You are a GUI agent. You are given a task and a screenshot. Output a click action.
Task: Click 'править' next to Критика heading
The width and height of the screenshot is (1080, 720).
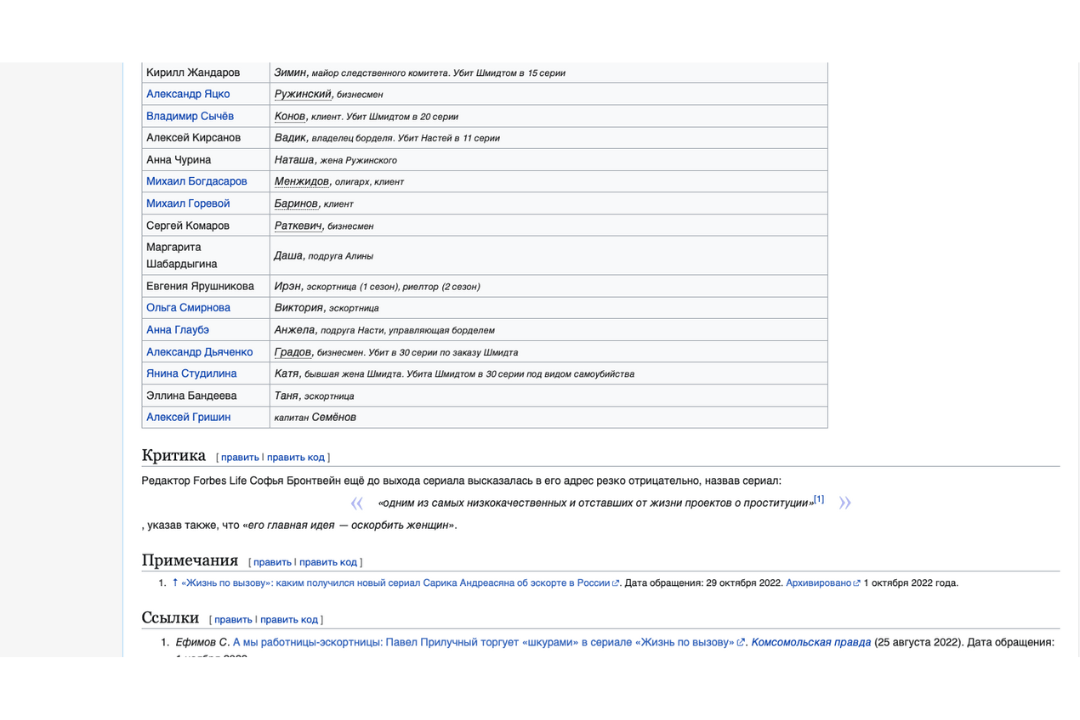click(240, 457)
